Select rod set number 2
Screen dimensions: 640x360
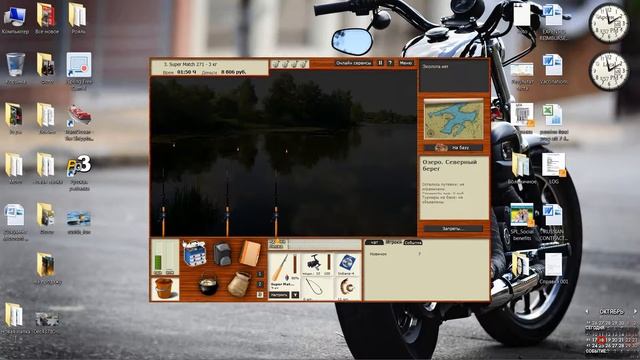260,284
